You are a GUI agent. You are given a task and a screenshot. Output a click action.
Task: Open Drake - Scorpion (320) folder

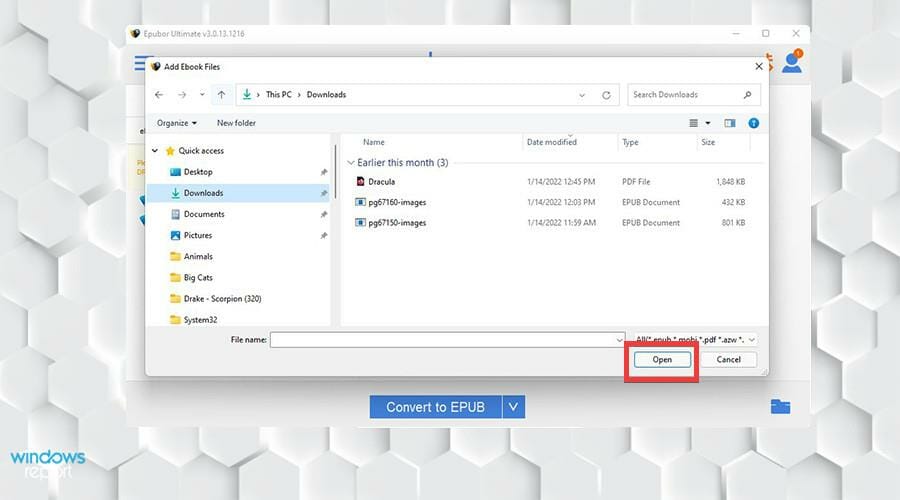click(222, 299)
